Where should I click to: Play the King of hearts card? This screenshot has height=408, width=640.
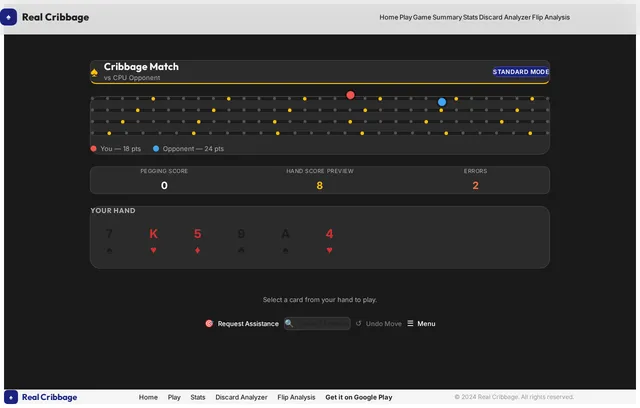tap(153, 240)
